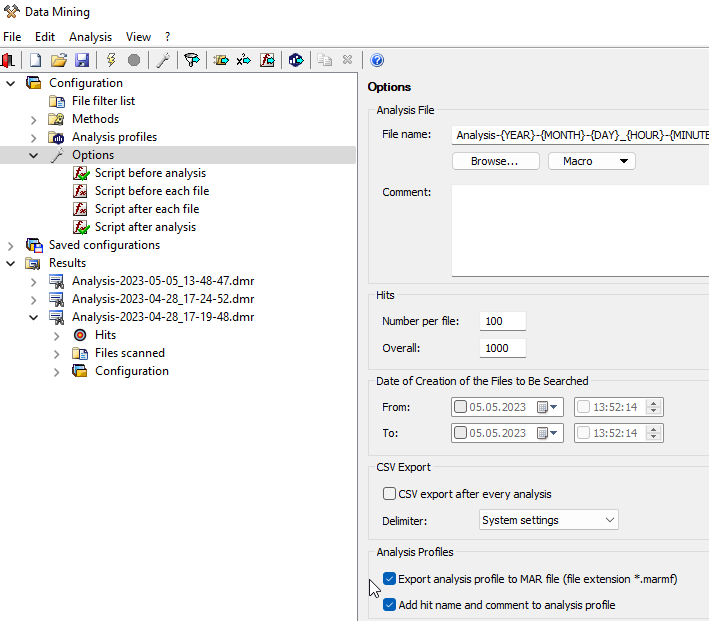Screen dimensions: 709x621
Task: Click the Overall hits field
Action: point(502,348)
